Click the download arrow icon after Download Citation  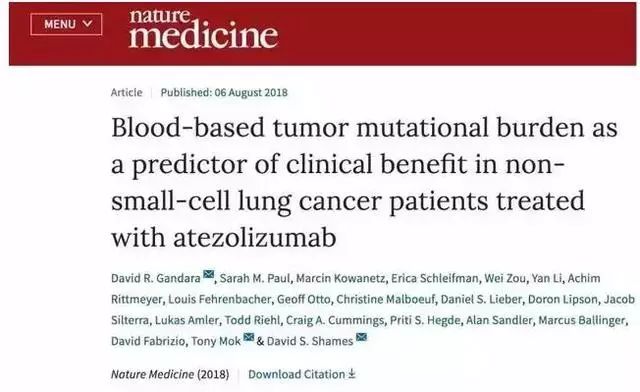click(x=352, y=373)
